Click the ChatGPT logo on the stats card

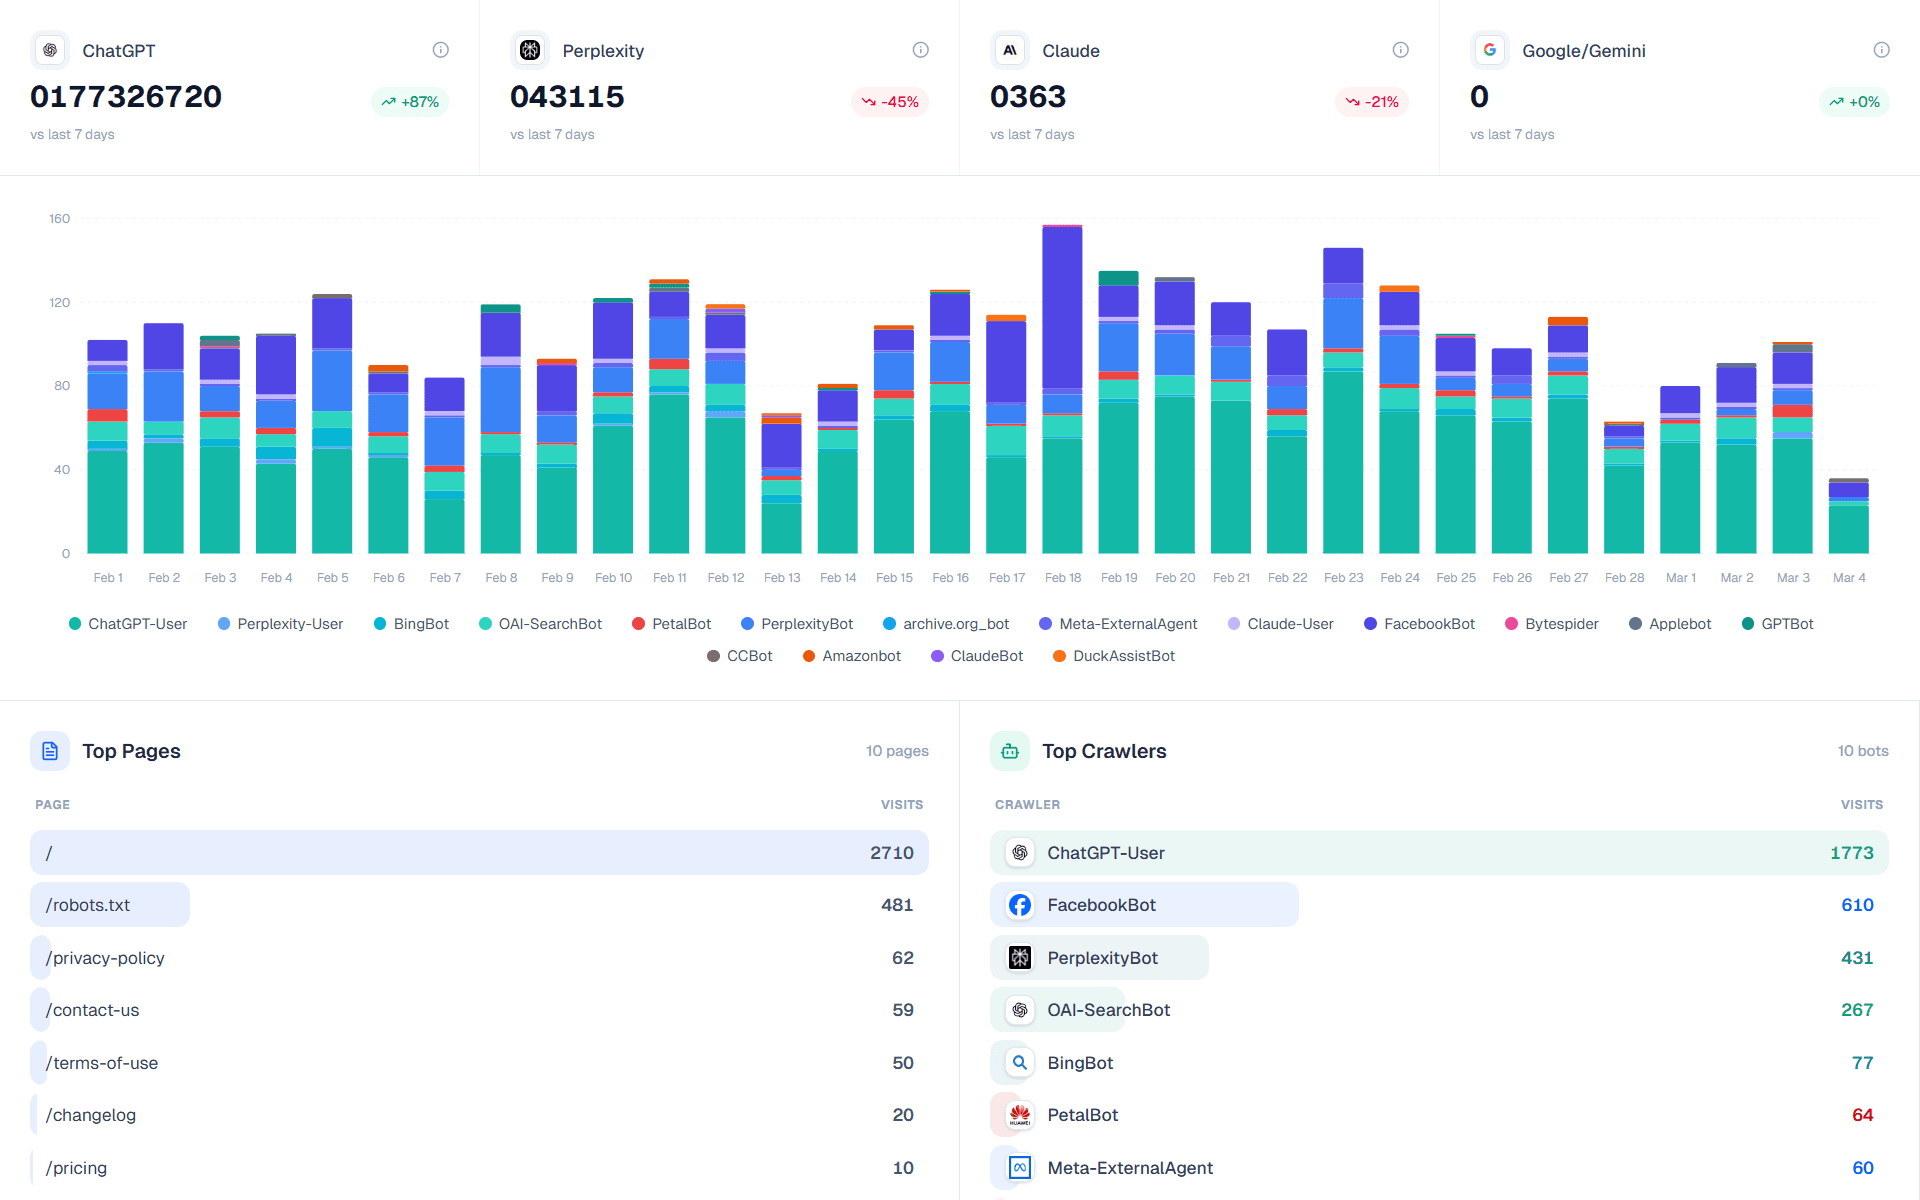point(49,50)
